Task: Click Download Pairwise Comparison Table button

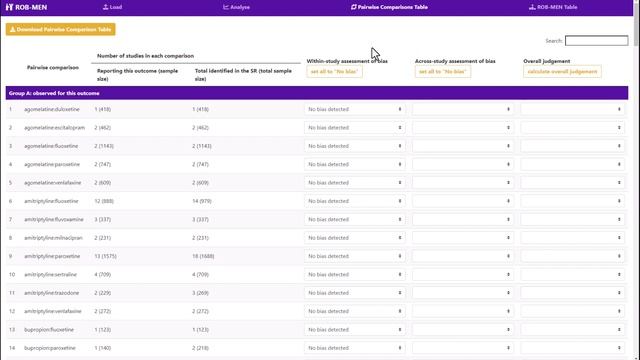Action: pos(60,29)
